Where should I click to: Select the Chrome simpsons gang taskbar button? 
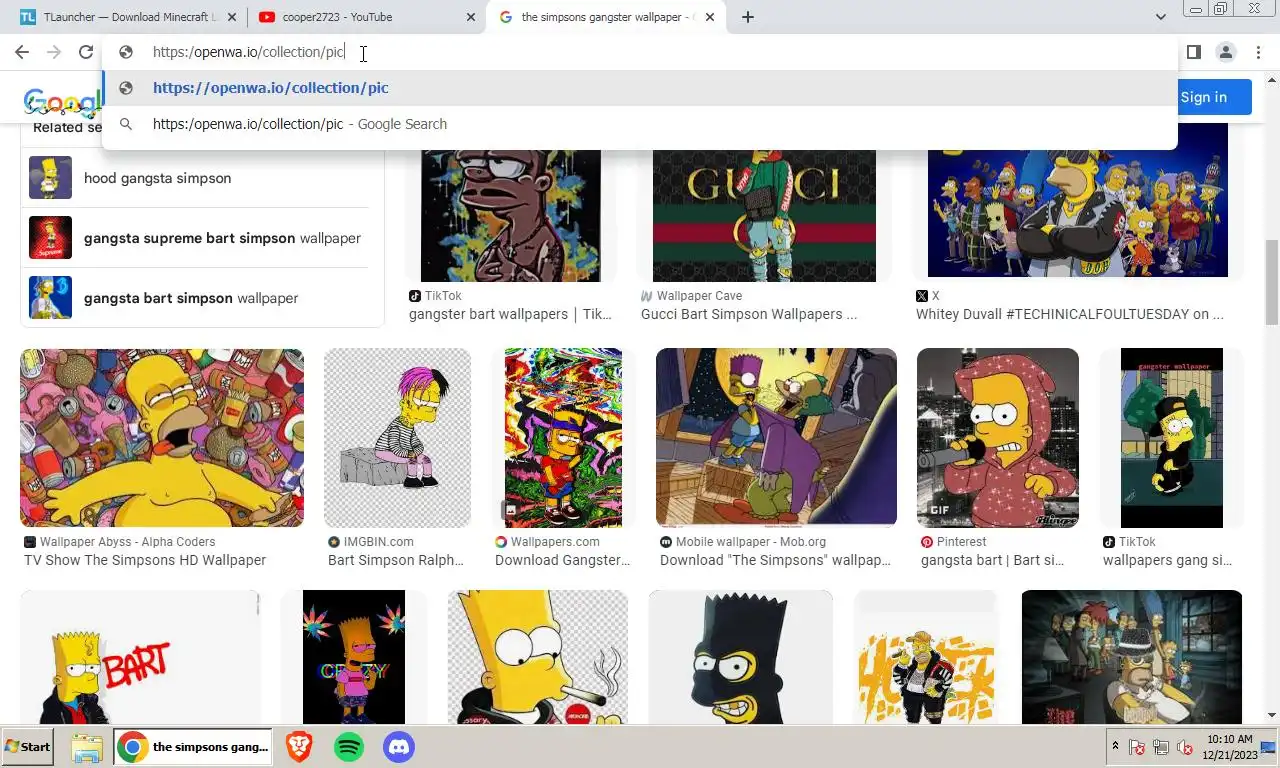(x=194, y=747)
